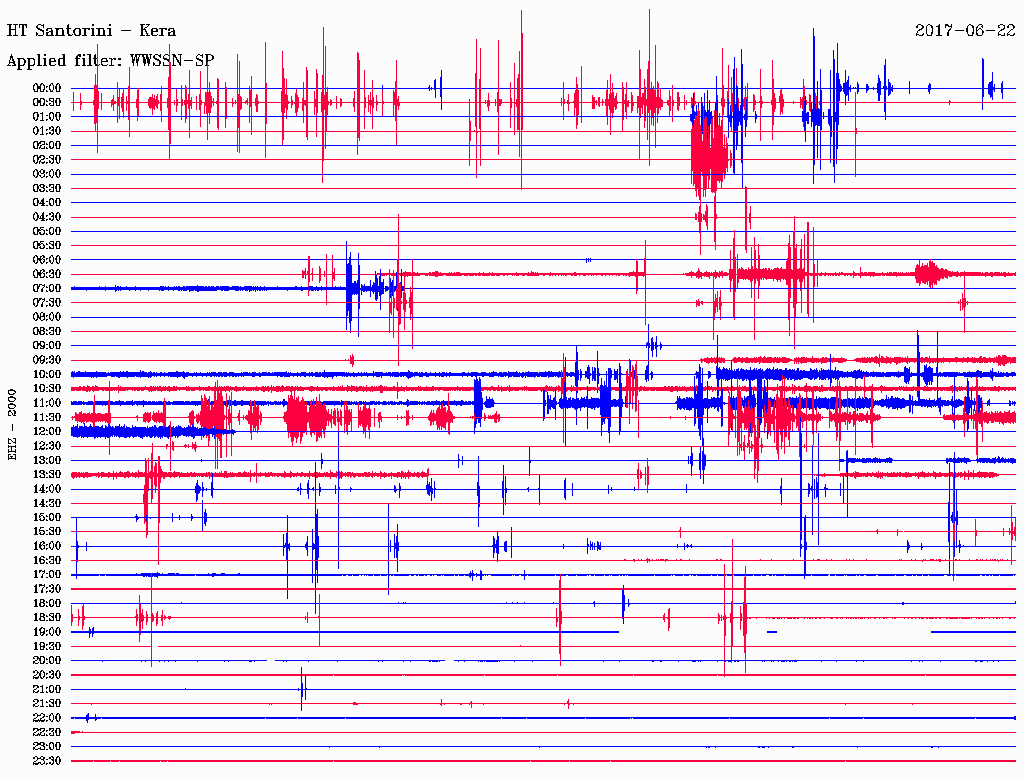
Task: Select the 03:00 time label
Action: 47,174
